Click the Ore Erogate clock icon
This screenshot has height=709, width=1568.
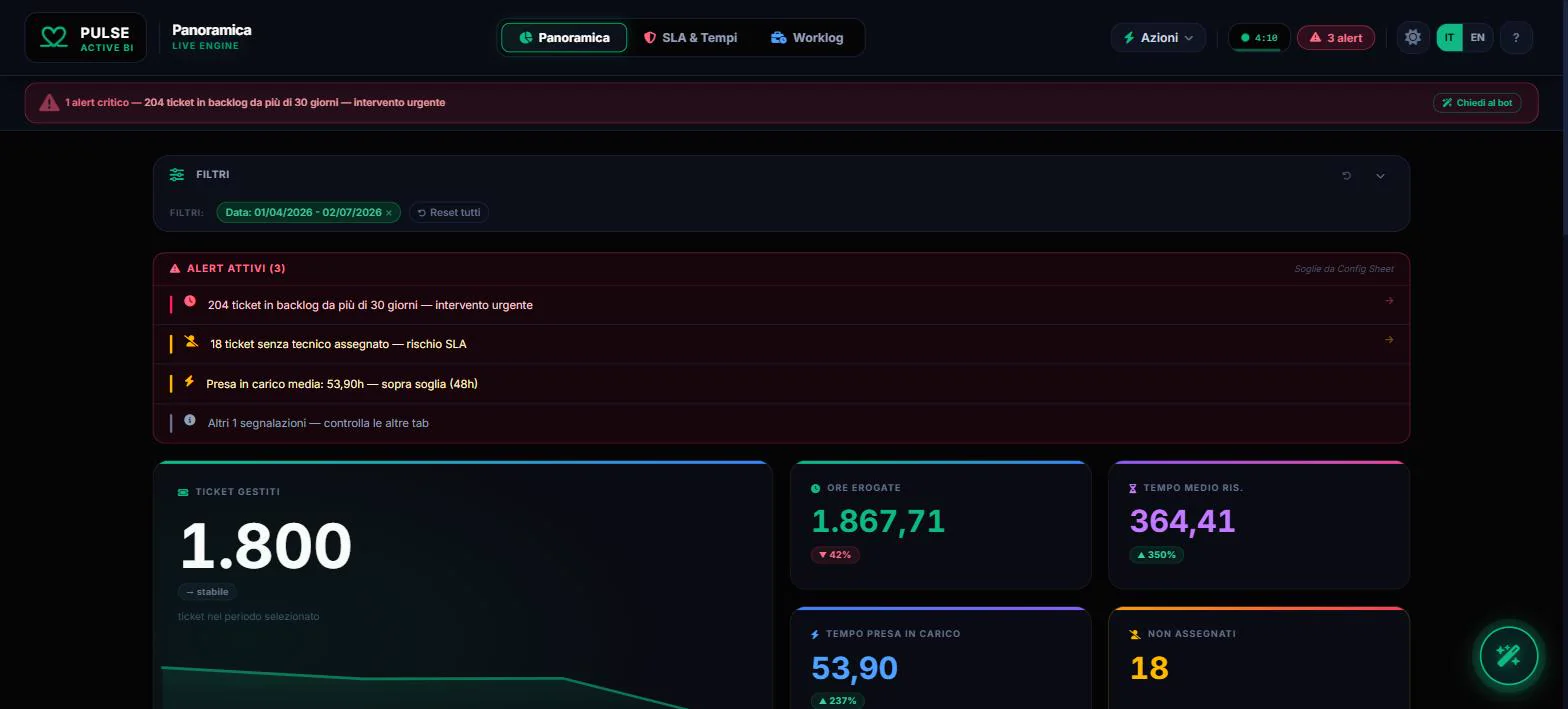click(x=815, y=488)
